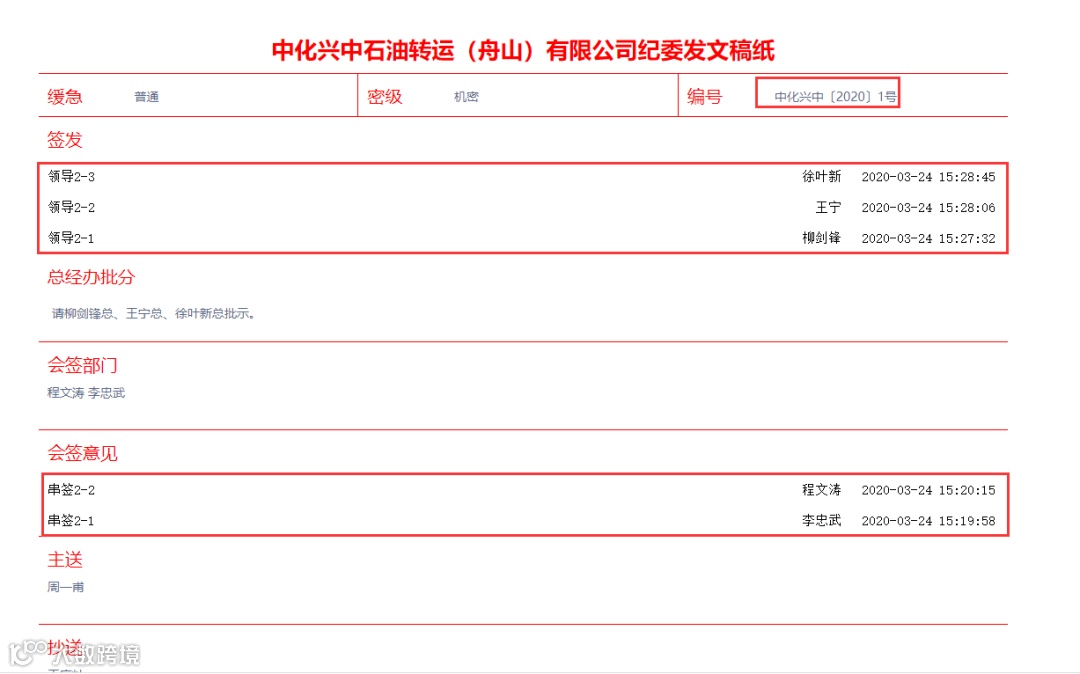Select the 签发 section heading
This screenshot has height=674, width=1080.
[x=65, y=140]
